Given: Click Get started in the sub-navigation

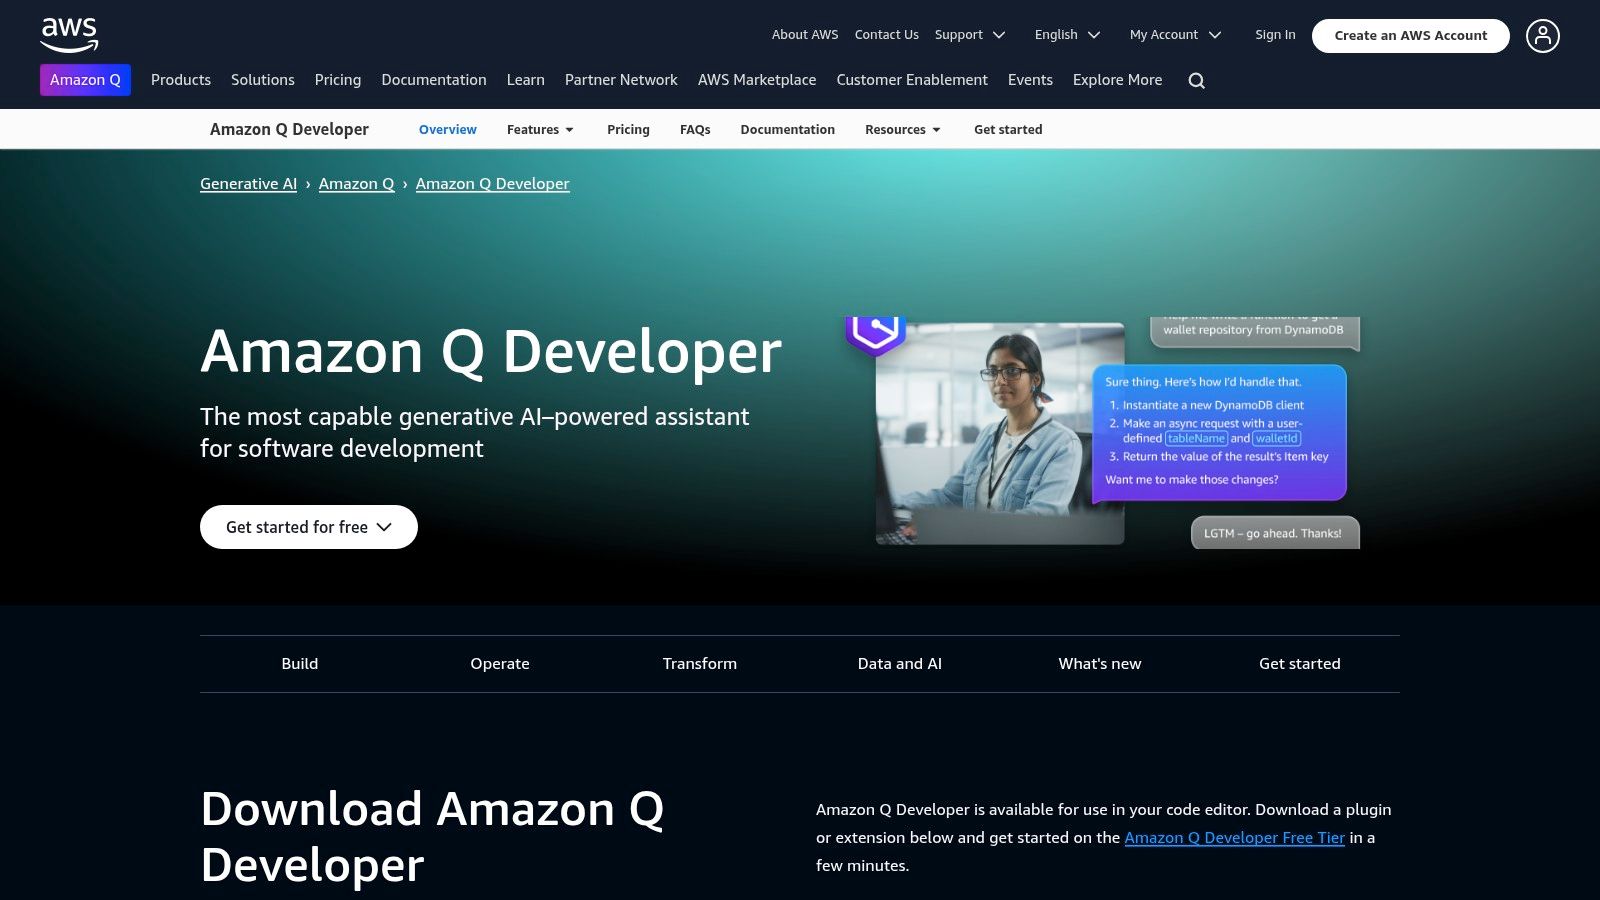Looking at the screenshot, I should tap(1008, 130).
